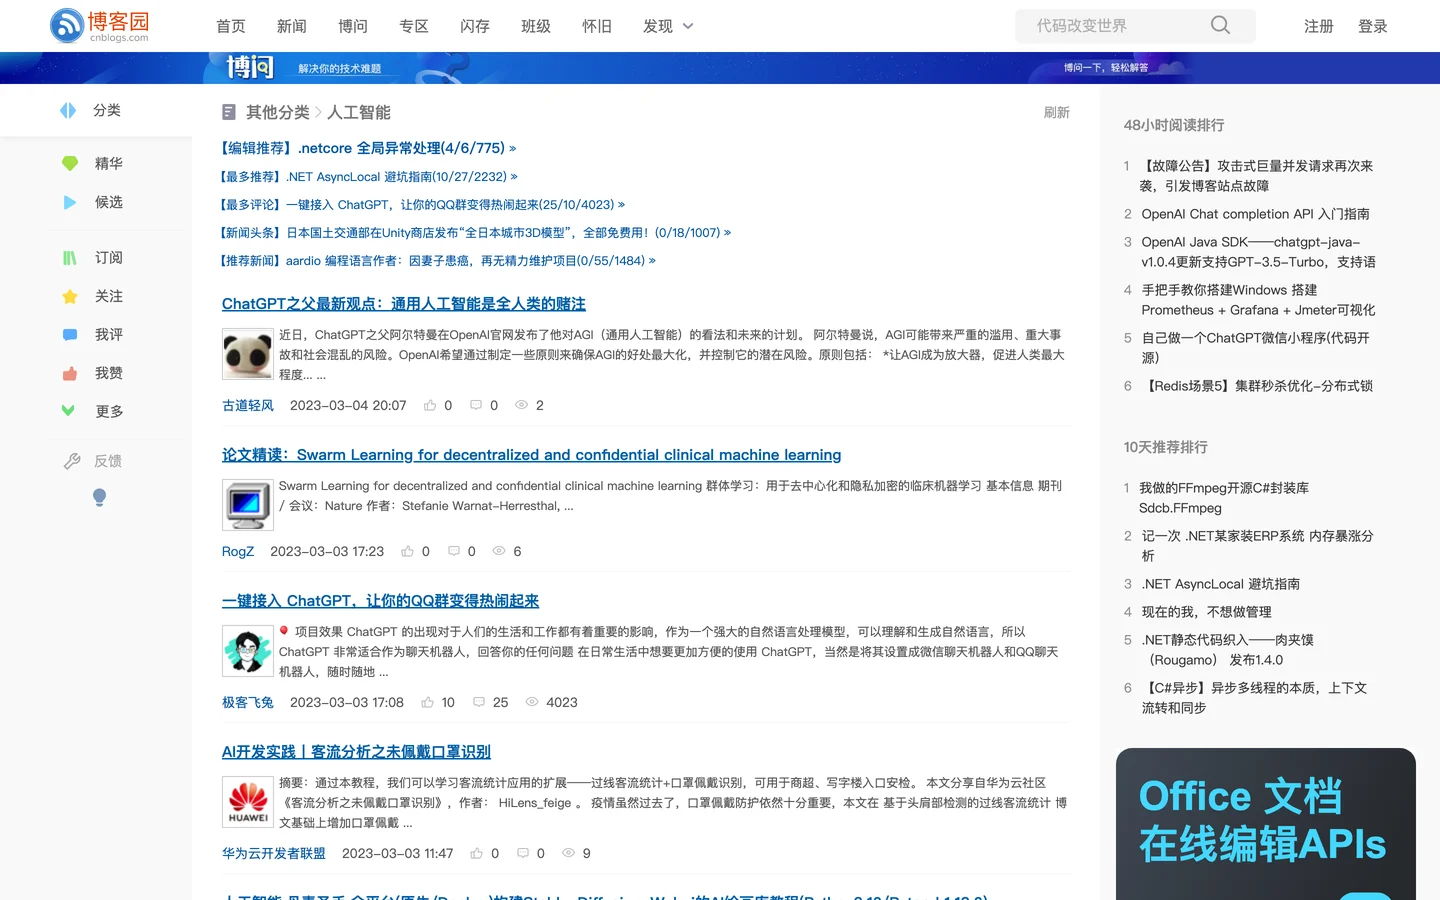Click the 订阅 books icon
The height and width of the screenshot is (900, 1440).
coord(70,258)
